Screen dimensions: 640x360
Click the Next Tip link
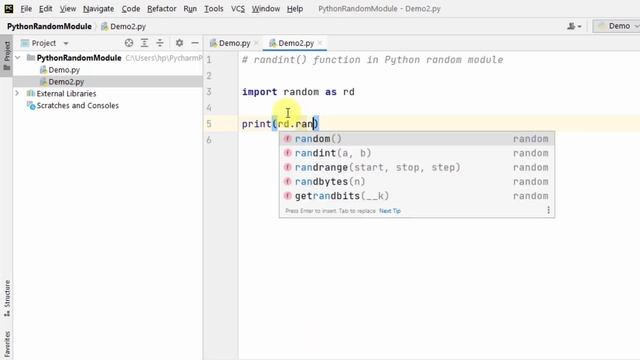click(x=390, y=211)
